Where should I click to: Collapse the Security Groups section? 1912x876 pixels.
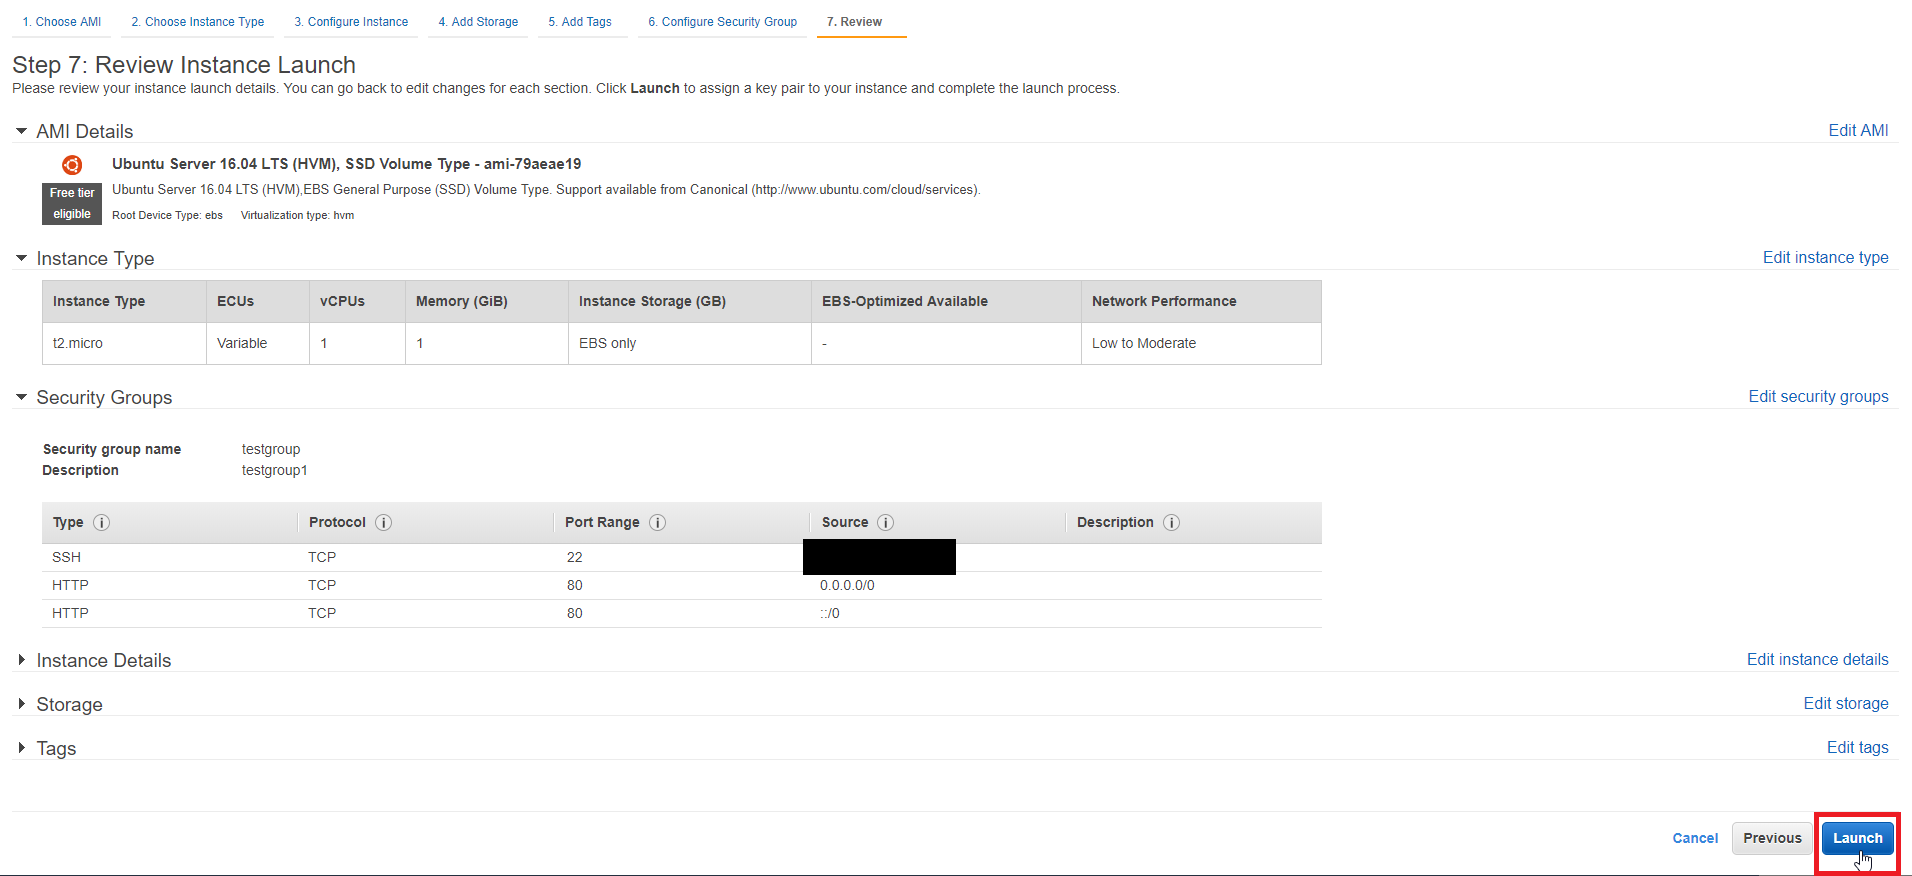(x=21, y=397)
